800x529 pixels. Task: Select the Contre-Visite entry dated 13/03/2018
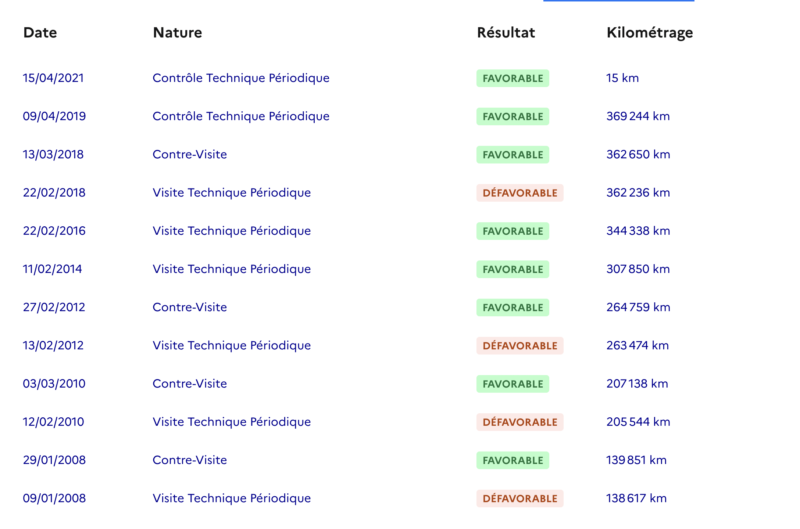click(189, 155)
